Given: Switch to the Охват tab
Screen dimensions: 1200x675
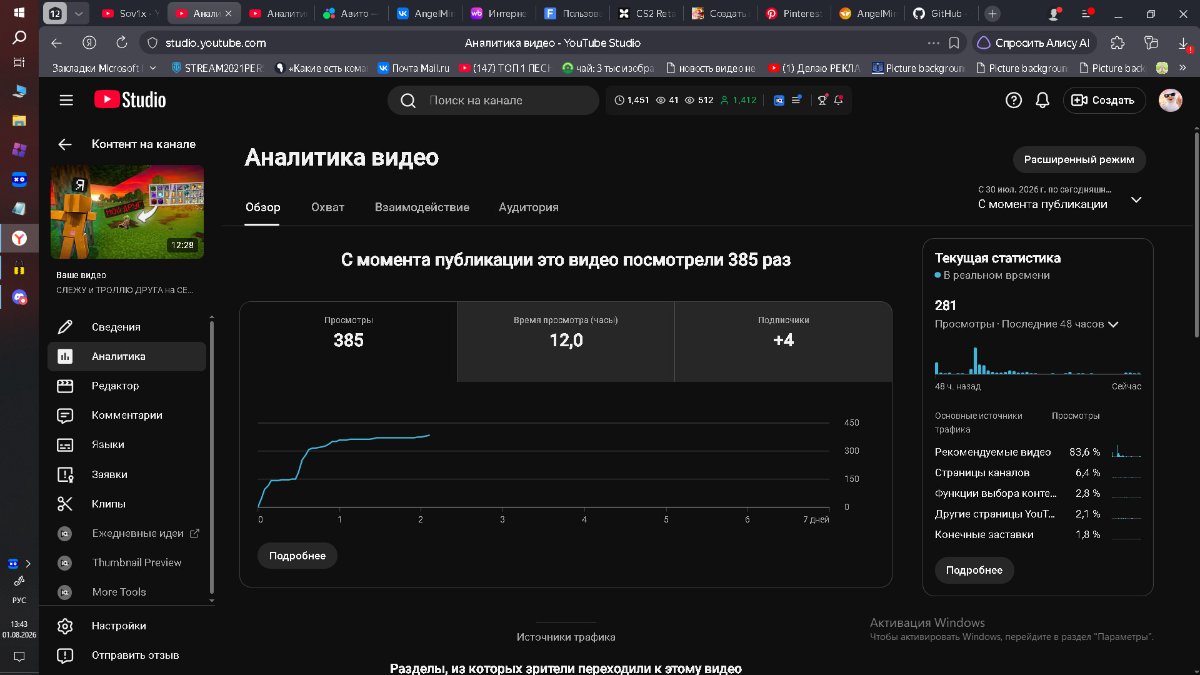Looking at the screenshot, I should 327,207.
